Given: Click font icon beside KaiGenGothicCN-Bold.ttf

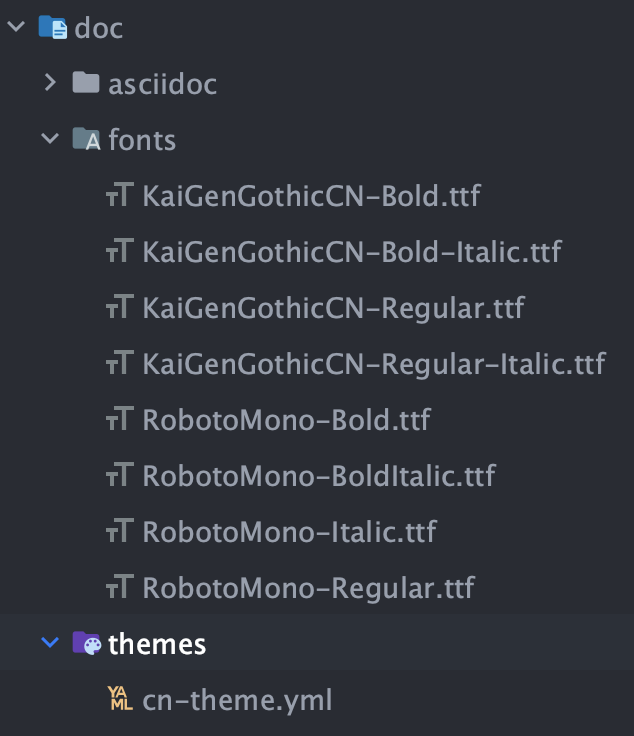Looking at the screenshot, I should 120,195.
